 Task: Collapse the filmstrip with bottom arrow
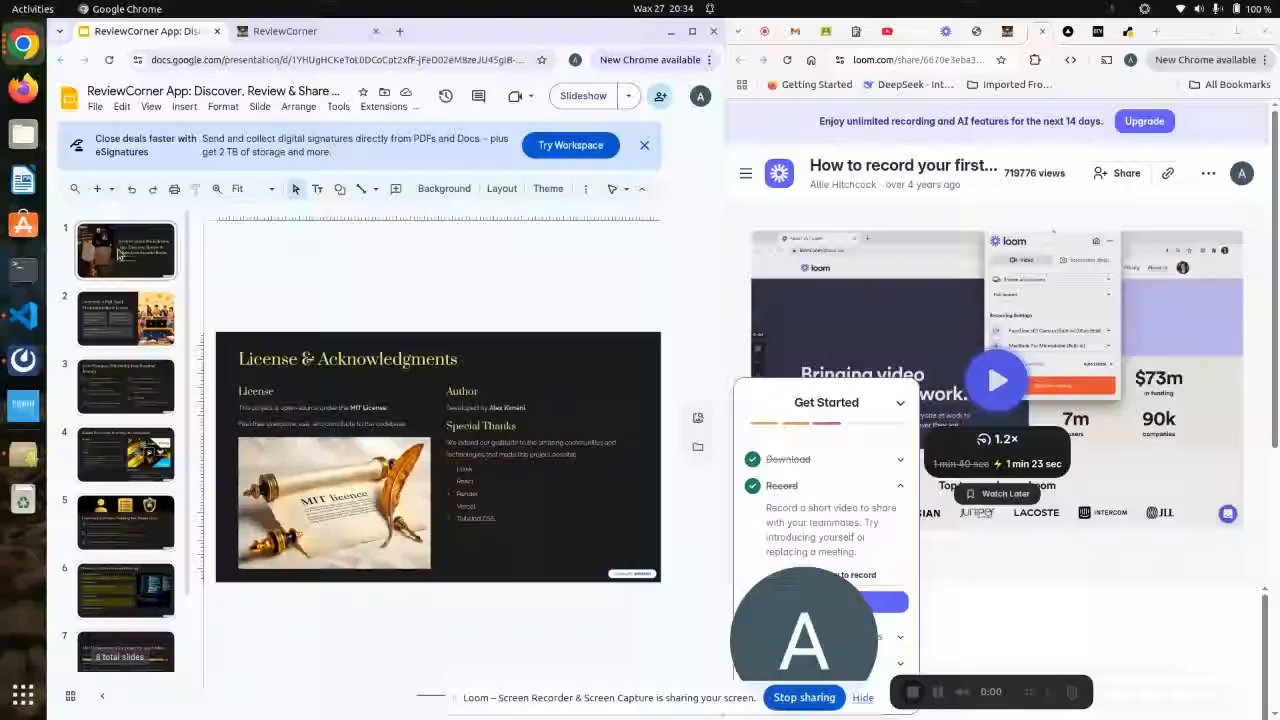coord(102,696)
